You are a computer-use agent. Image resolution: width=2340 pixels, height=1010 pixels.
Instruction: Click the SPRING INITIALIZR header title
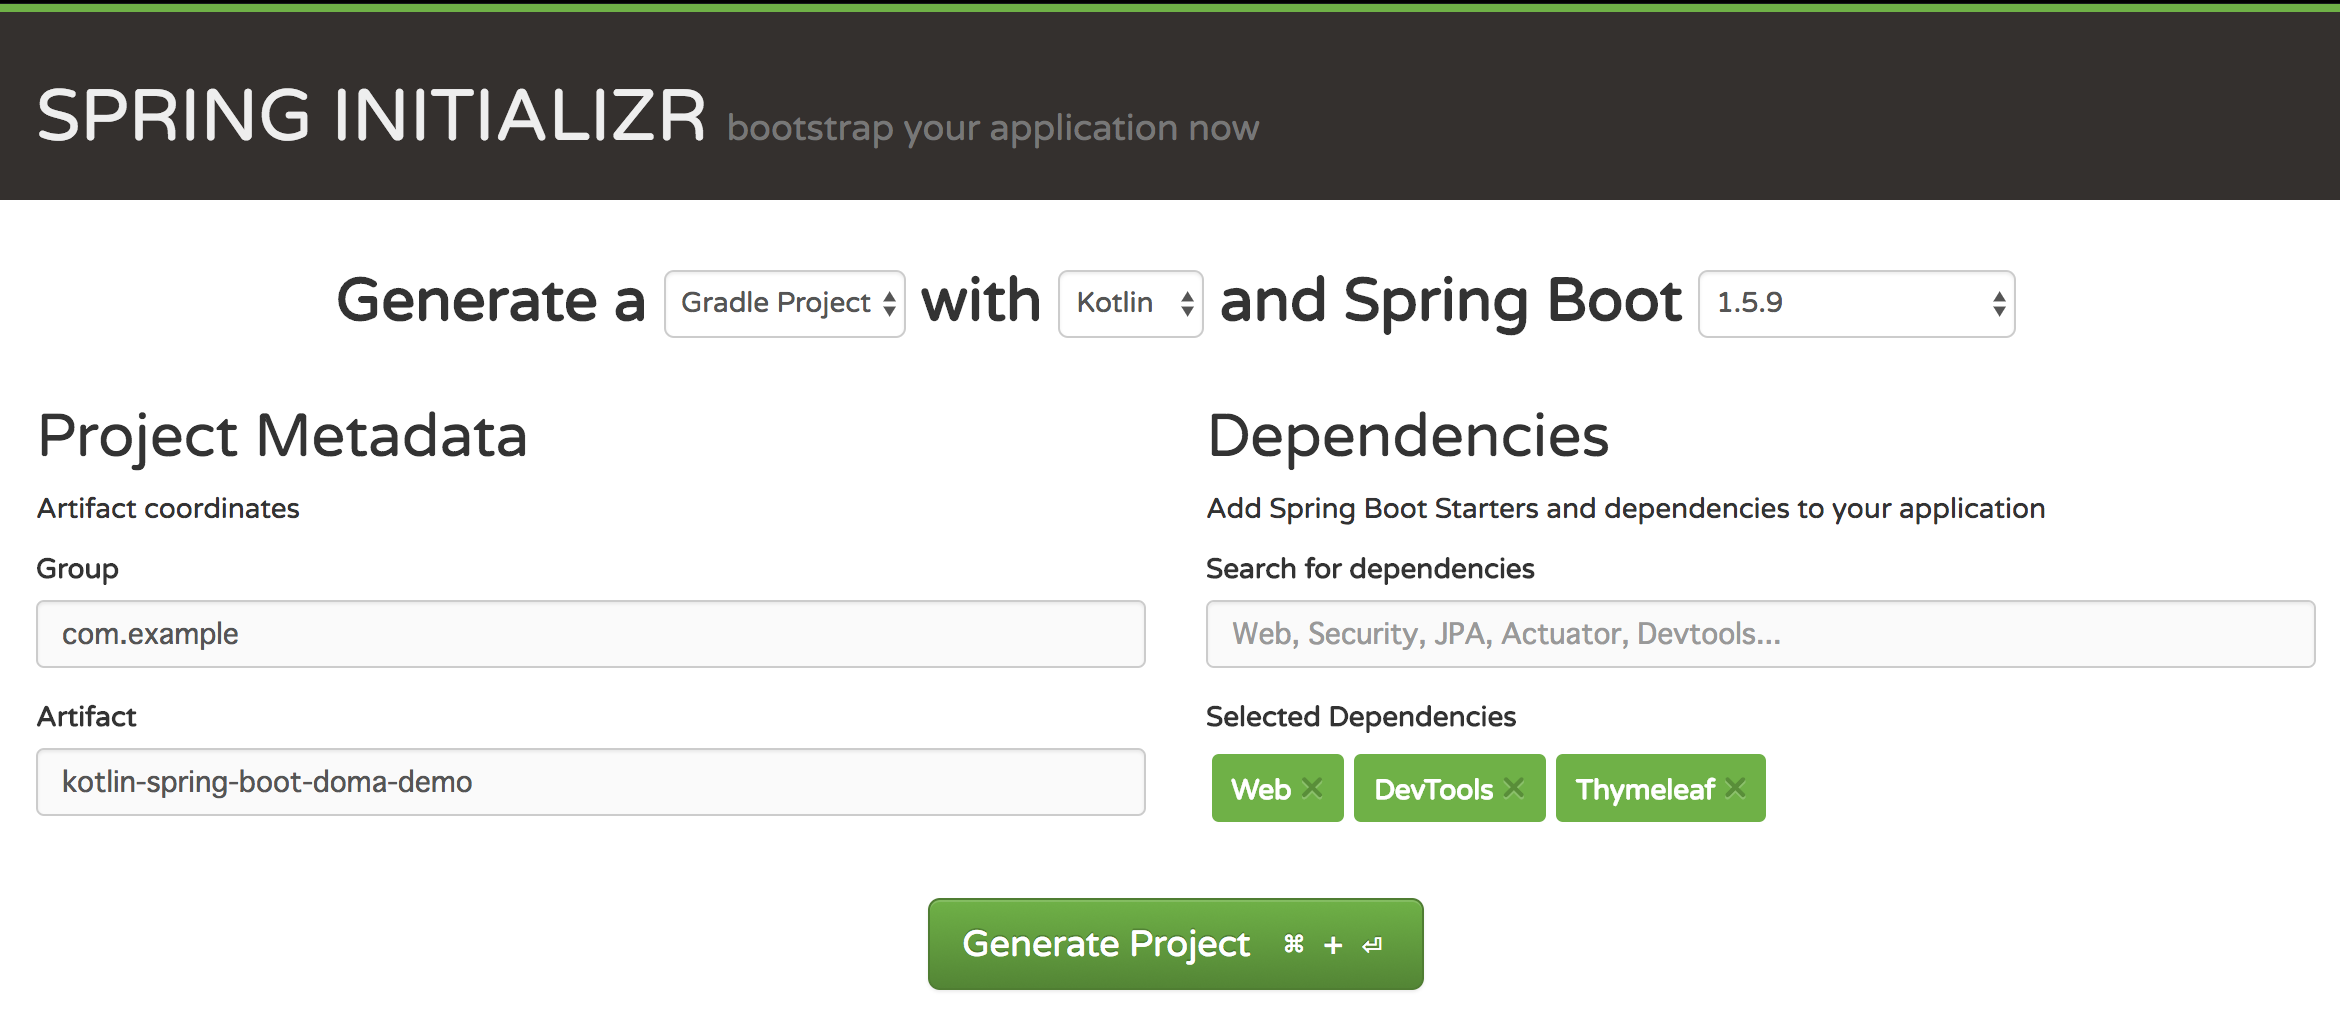click(372, 113)
